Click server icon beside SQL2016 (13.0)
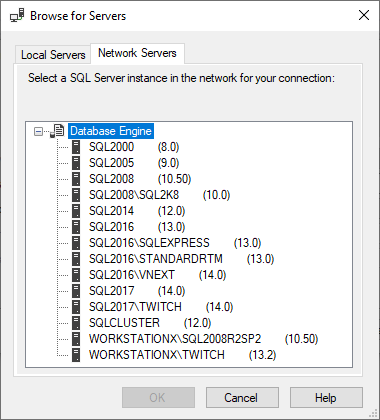 (x=76, y=227)
